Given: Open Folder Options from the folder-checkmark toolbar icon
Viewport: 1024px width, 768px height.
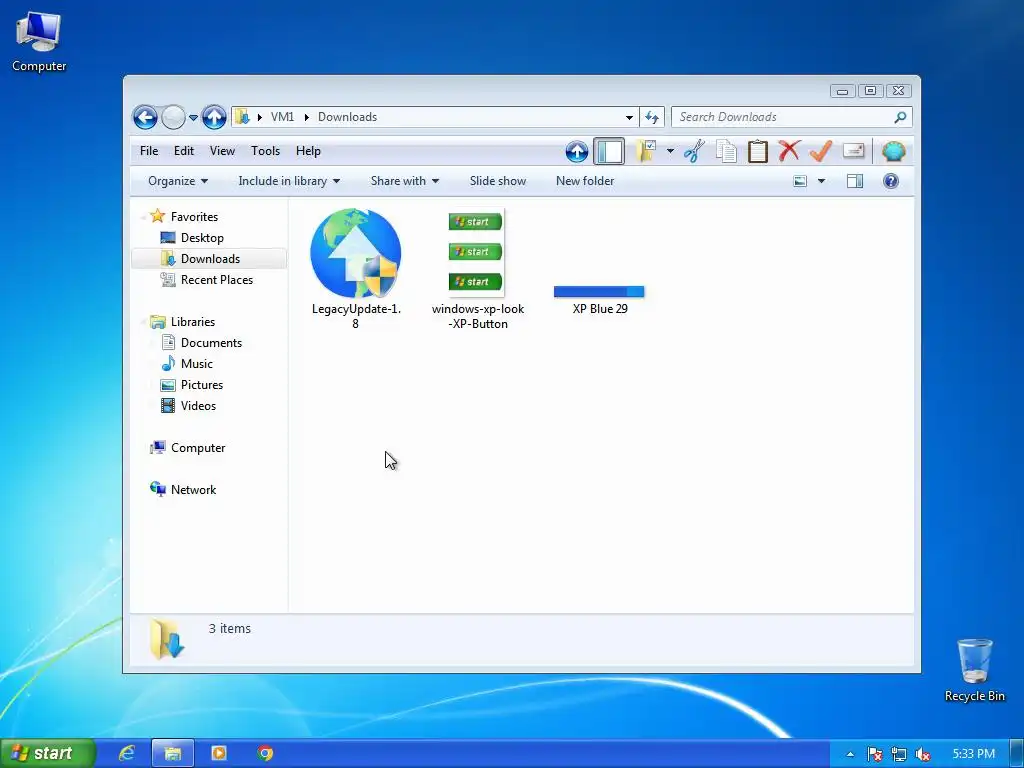Looking at the screenshot, I should coord(646,152).
